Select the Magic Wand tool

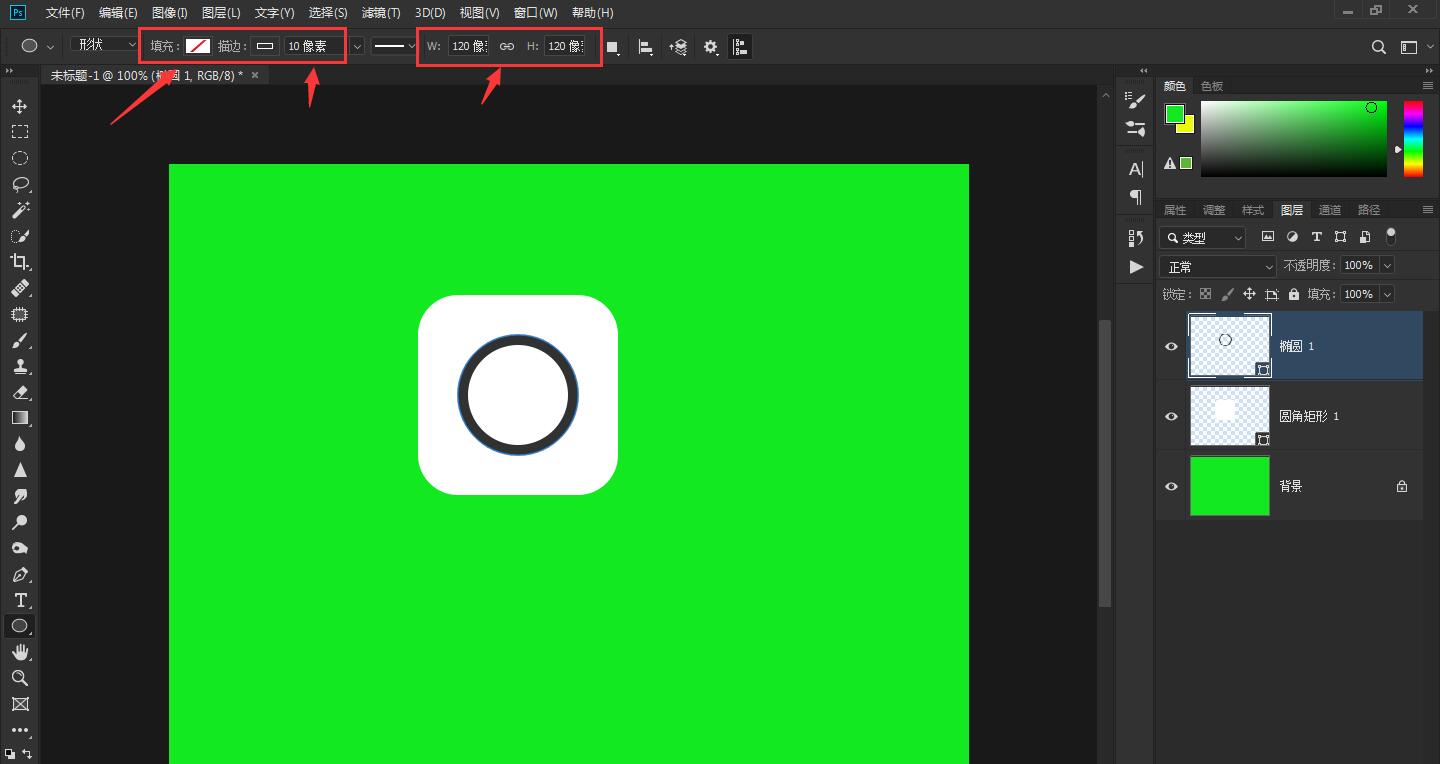[19, 210]
